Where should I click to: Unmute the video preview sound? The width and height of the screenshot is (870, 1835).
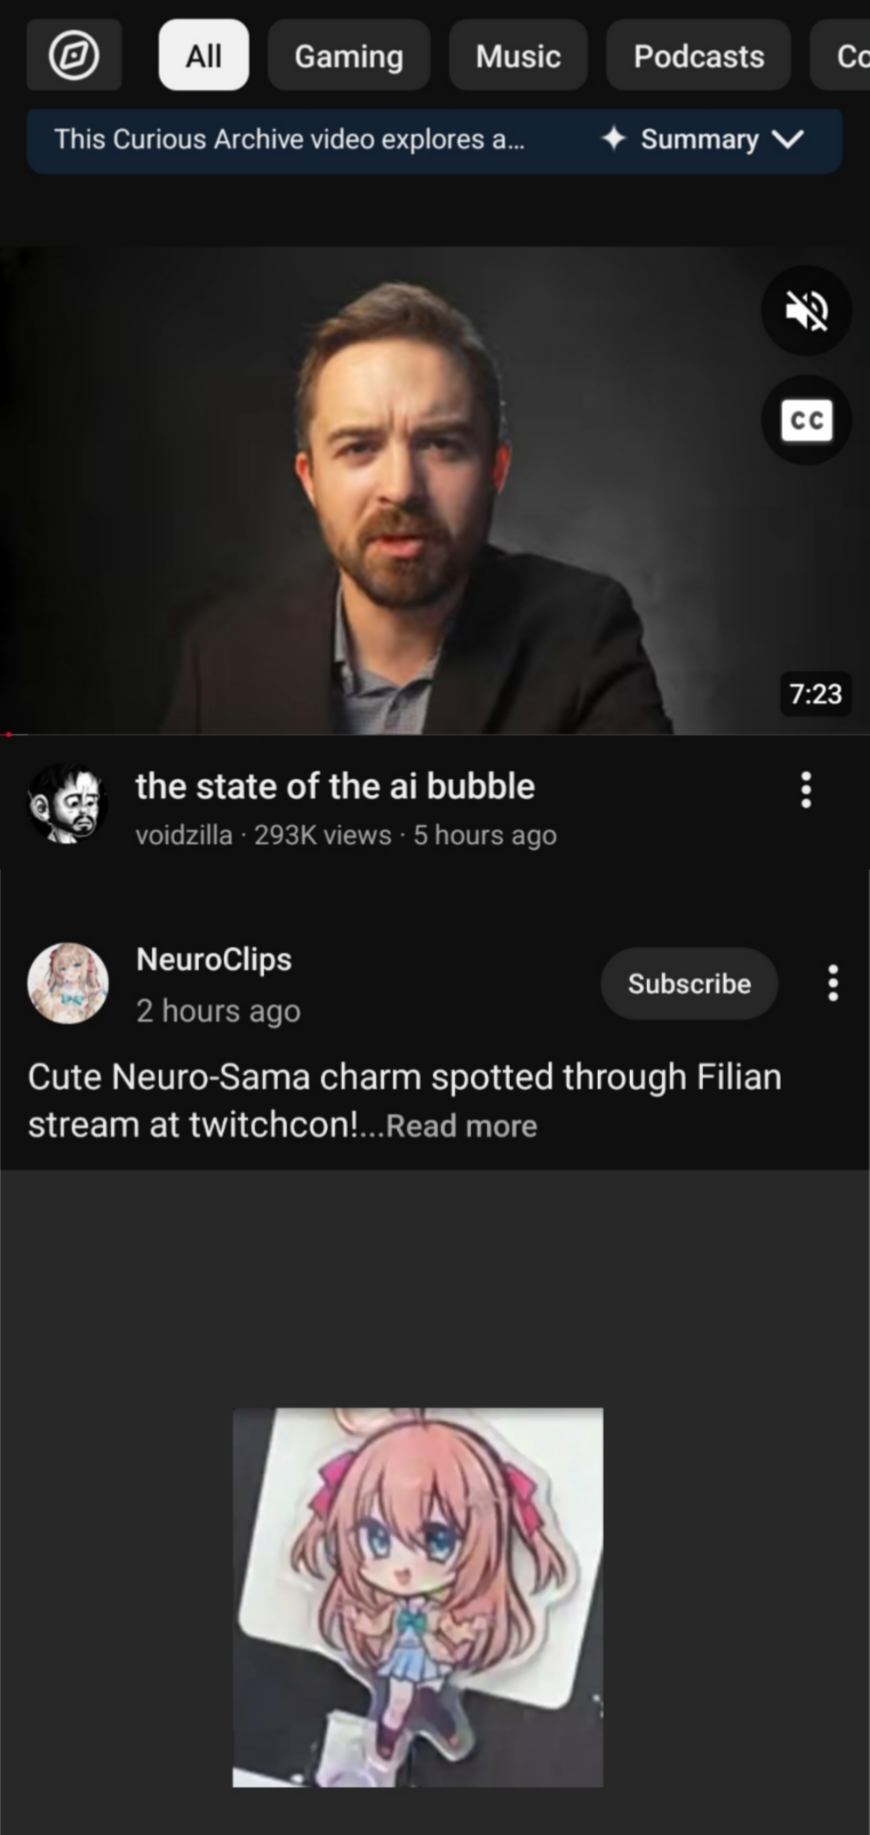[806, 311]
